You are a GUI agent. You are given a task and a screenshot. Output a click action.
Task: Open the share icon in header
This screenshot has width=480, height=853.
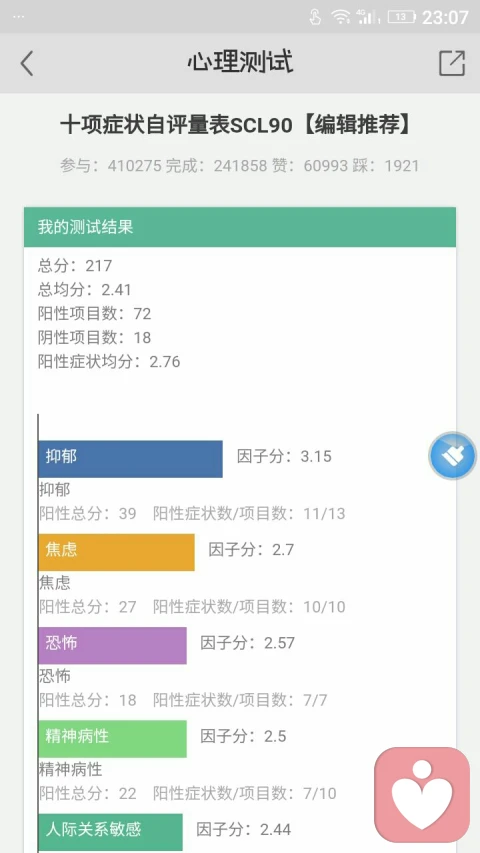coord(452,63)
